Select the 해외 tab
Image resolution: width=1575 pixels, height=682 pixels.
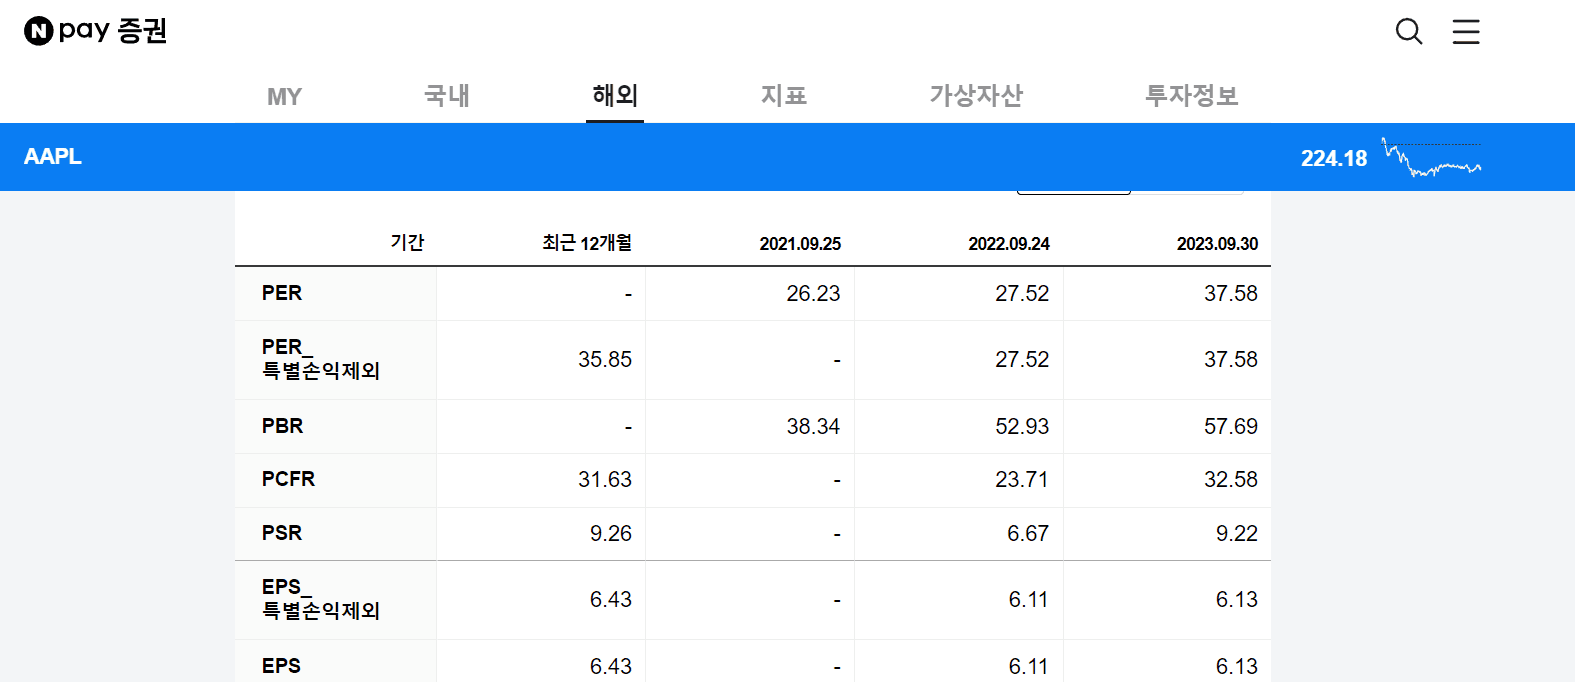point(614,96)
